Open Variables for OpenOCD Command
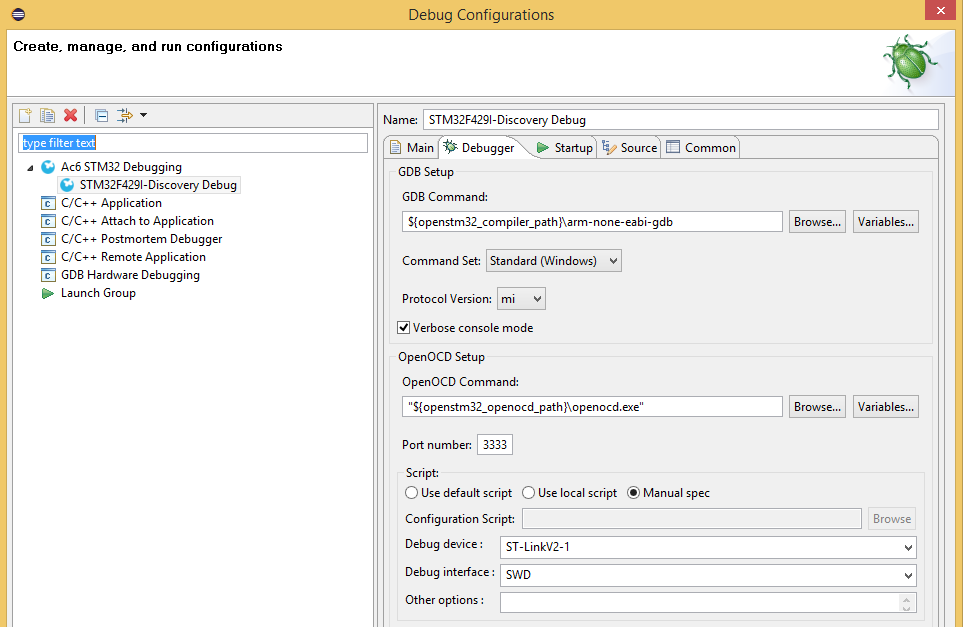 click(x=886, y=406)
